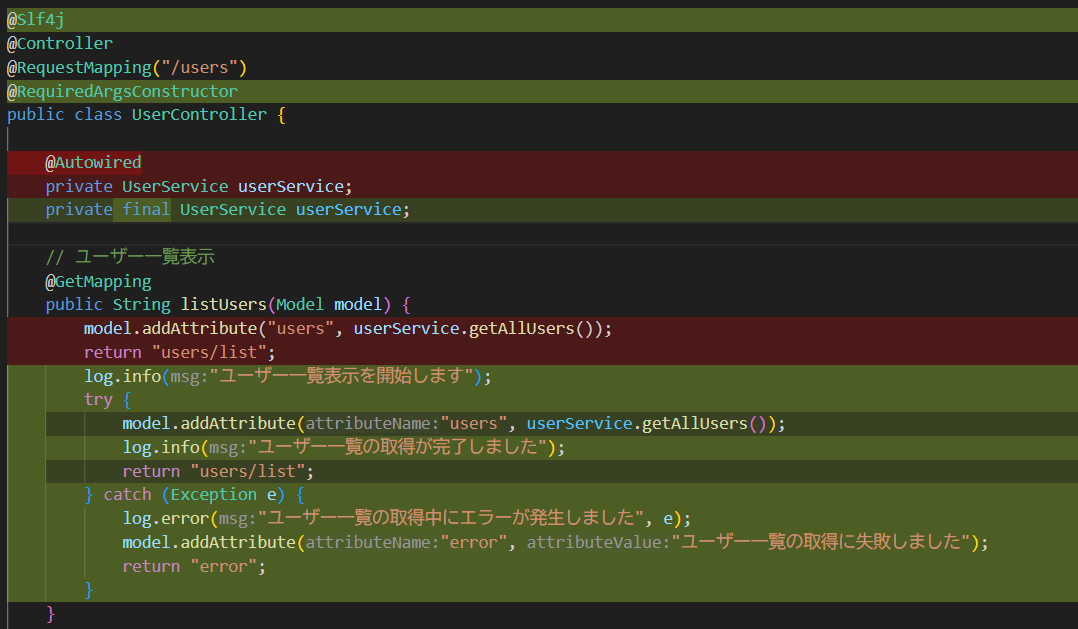Click the 'try' keyword
This screenshot has width=1078, height=629.
pyautogui.click(x=98, y=400)
